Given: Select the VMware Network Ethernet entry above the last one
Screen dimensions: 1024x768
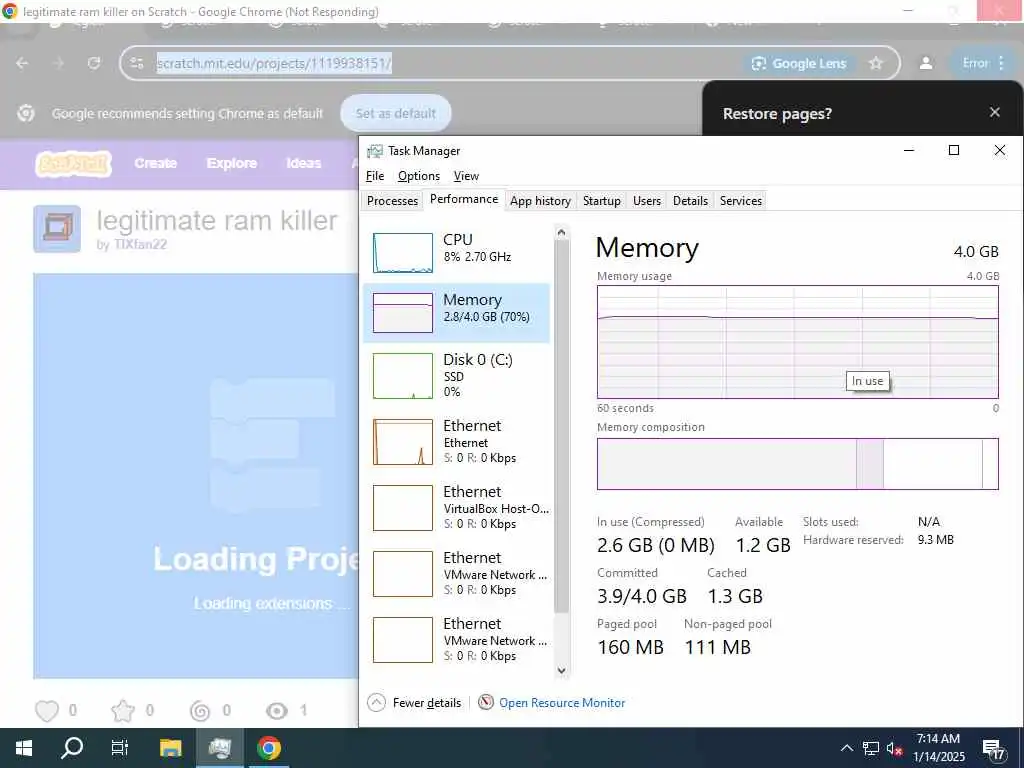Looking at the screenshot, I should [x=457, y=574].
